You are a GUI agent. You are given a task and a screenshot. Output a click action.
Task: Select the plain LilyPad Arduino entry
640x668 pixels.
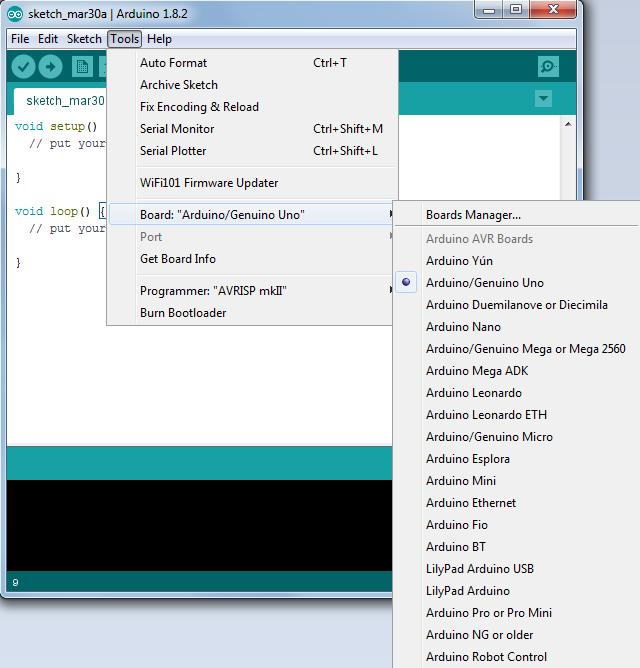coord(517,591)
